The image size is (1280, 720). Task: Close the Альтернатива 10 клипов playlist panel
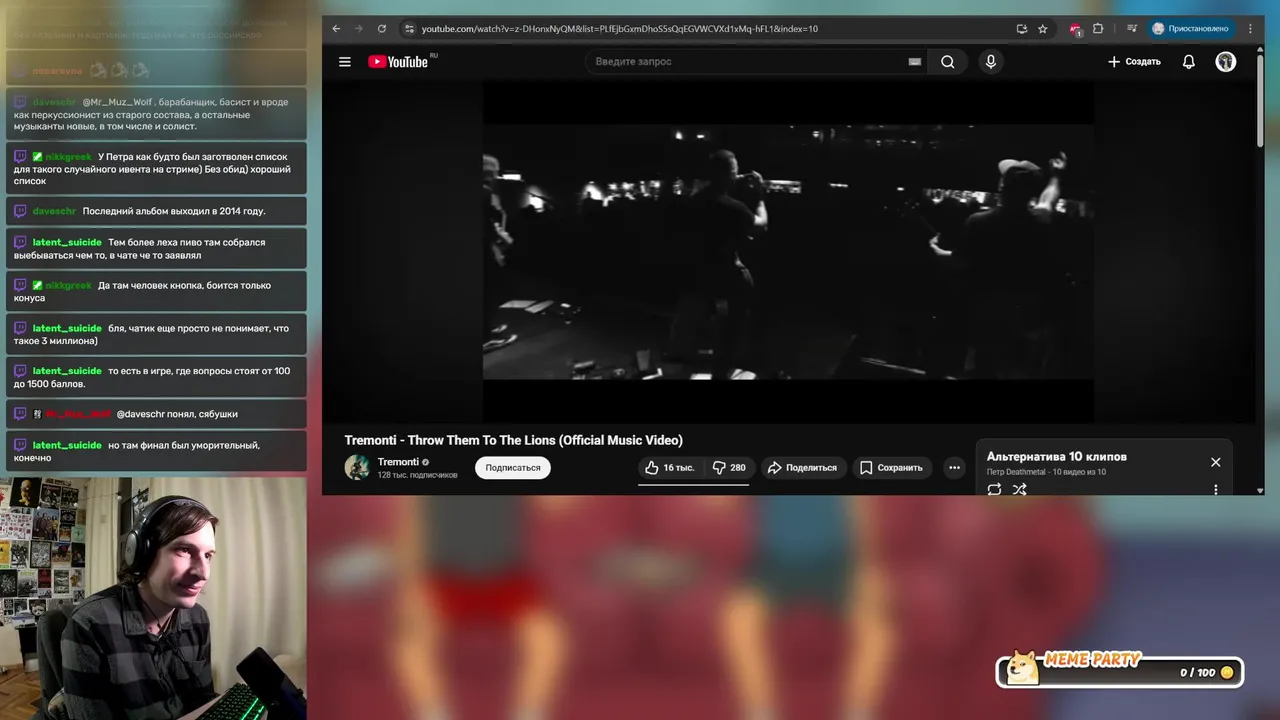click(1216, 462)
